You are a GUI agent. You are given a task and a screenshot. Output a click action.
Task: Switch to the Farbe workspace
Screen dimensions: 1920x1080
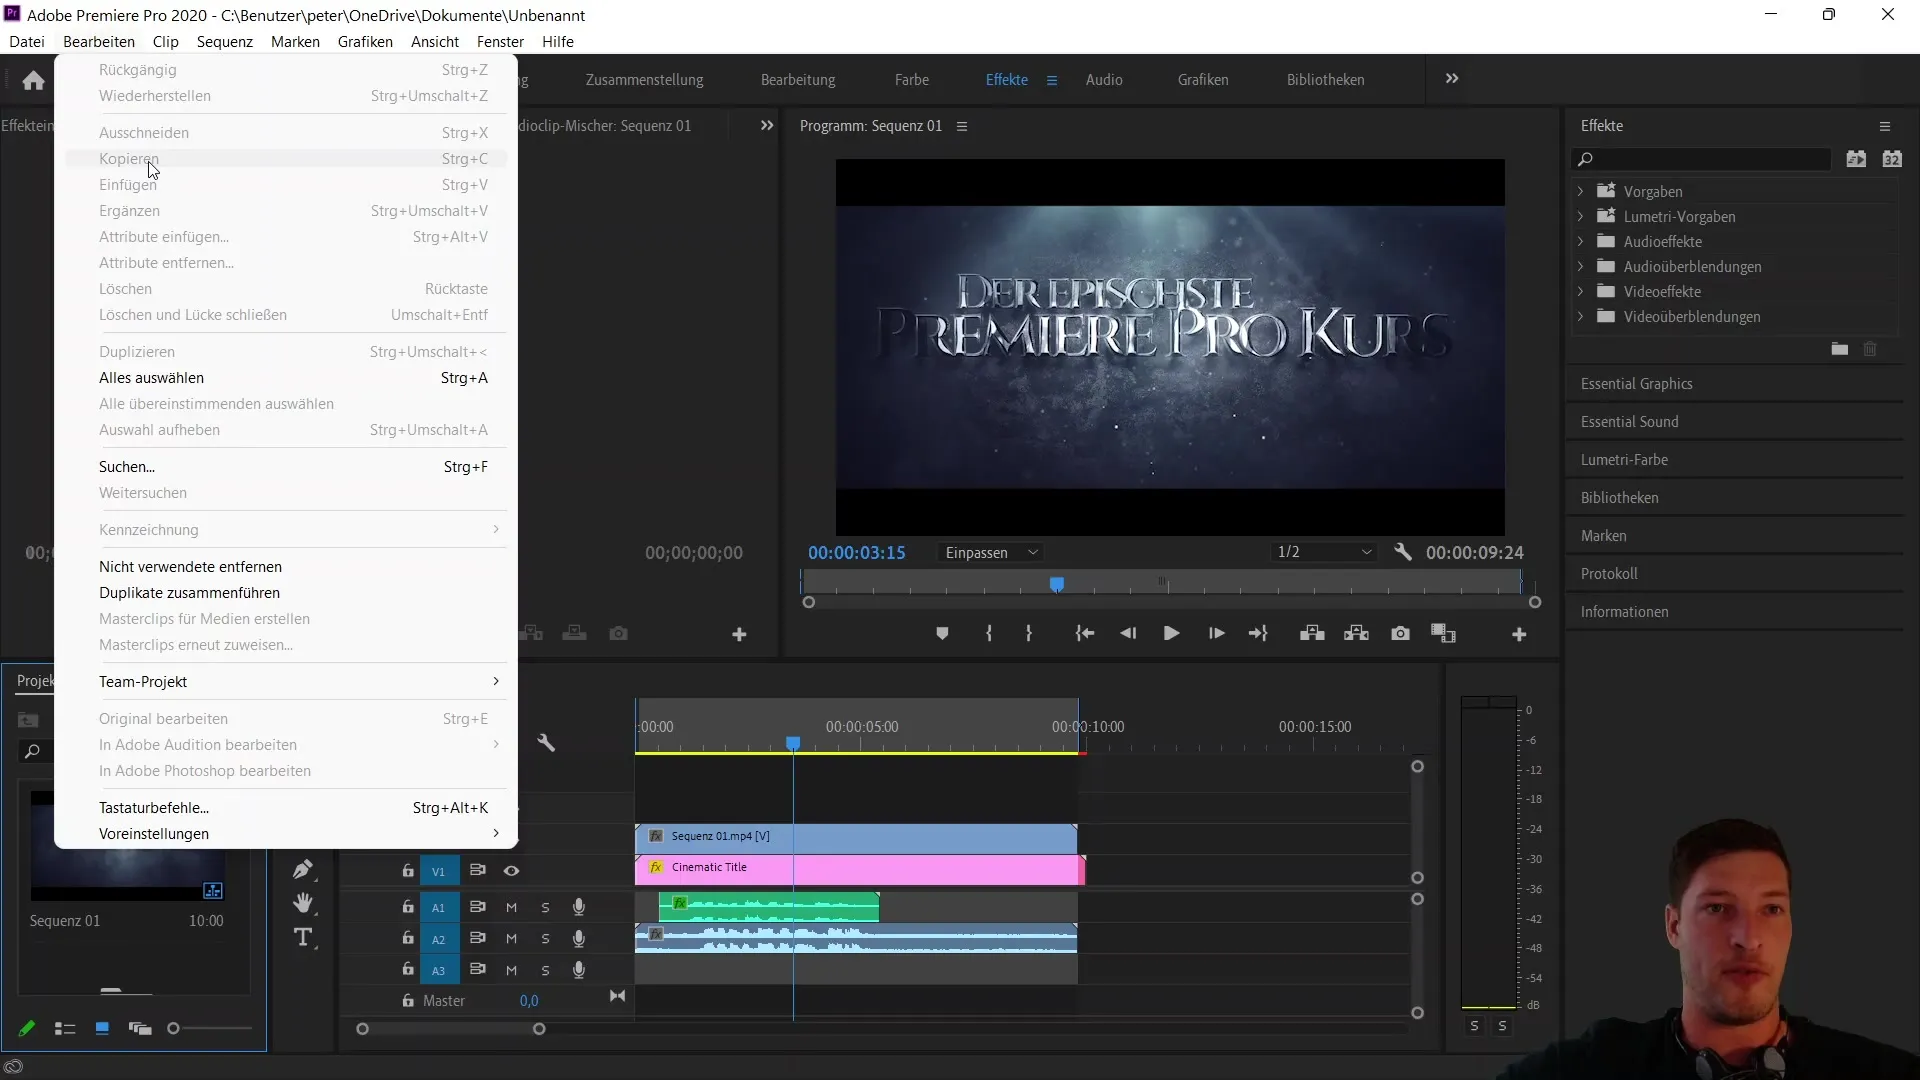911,80
